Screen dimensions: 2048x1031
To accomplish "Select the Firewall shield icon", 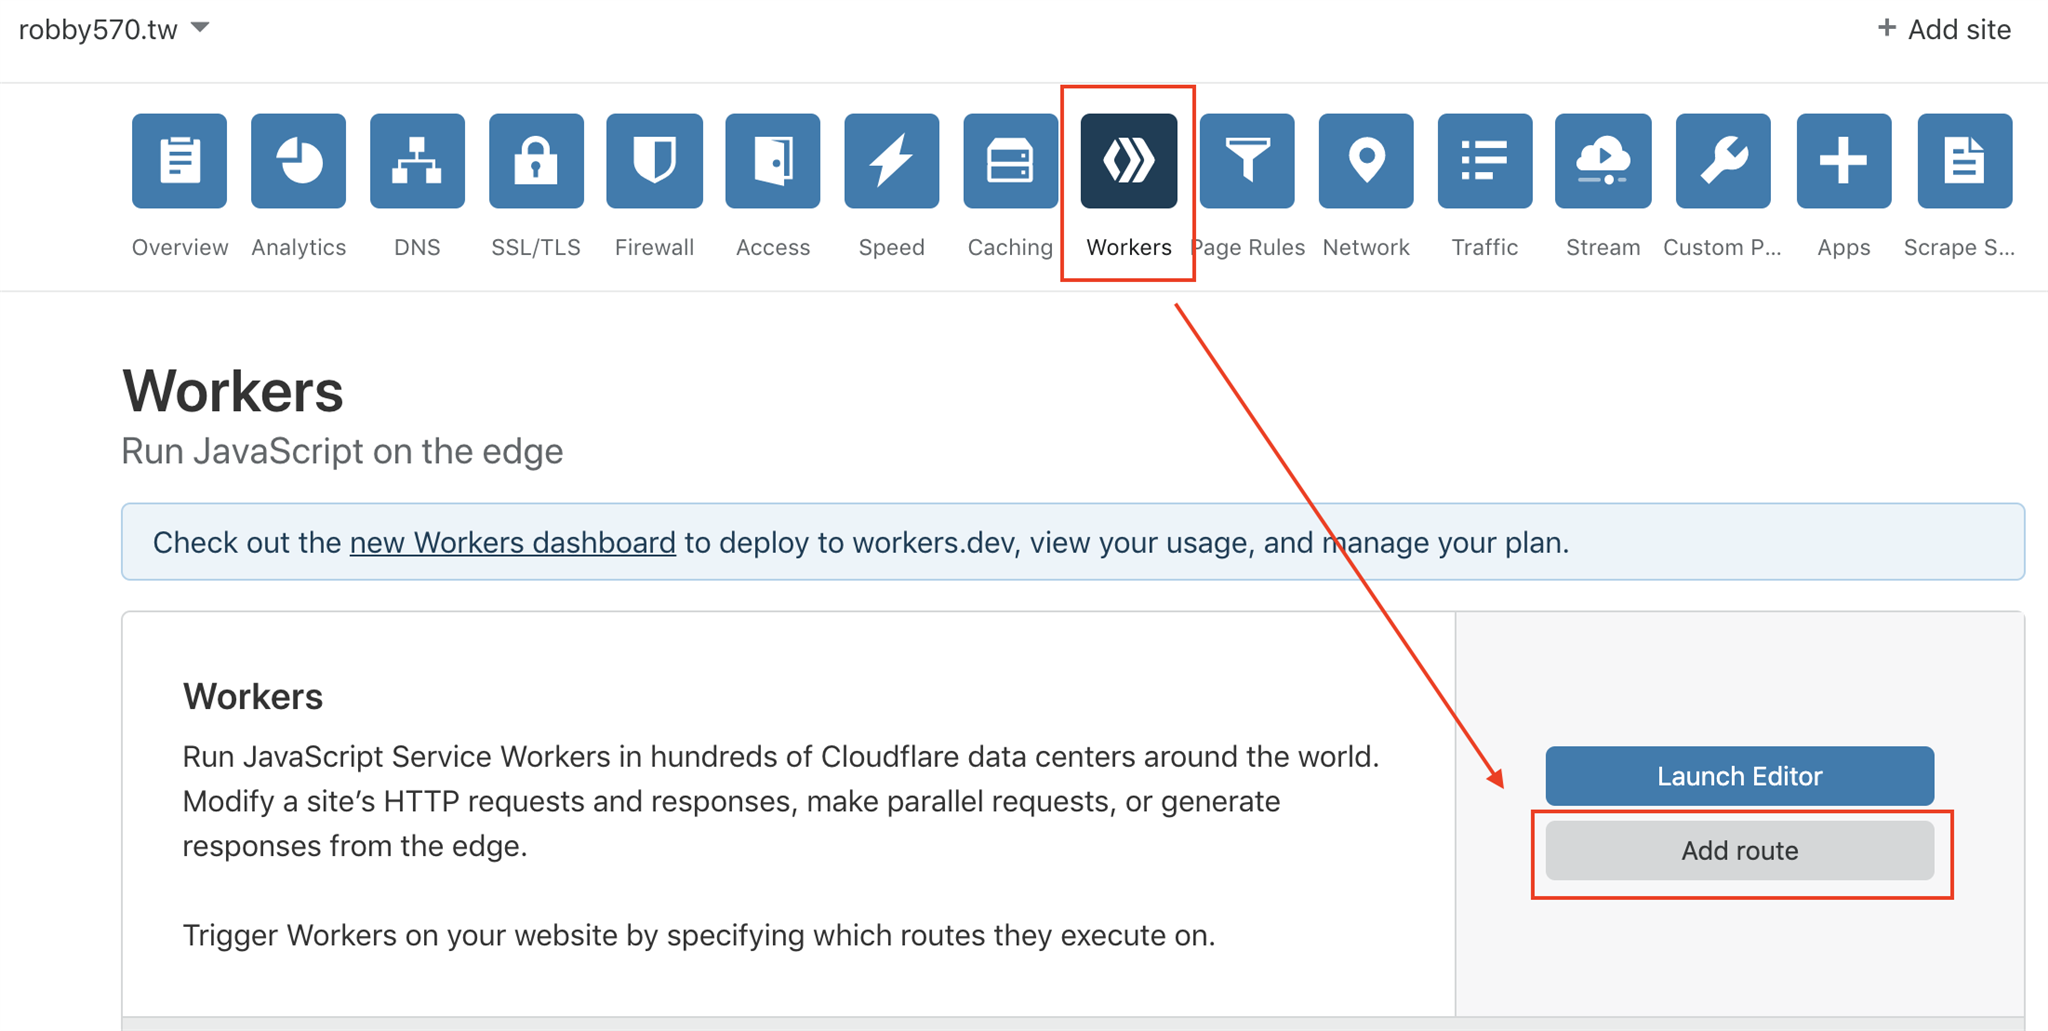I will tap(654, 161).
